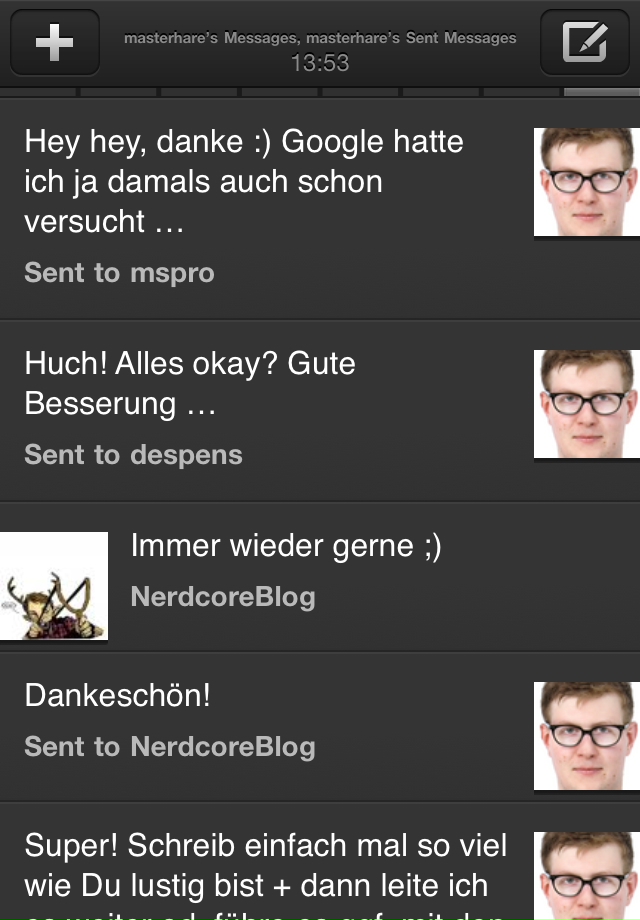Select the first page indicator segment

click(x=38, y=92)
